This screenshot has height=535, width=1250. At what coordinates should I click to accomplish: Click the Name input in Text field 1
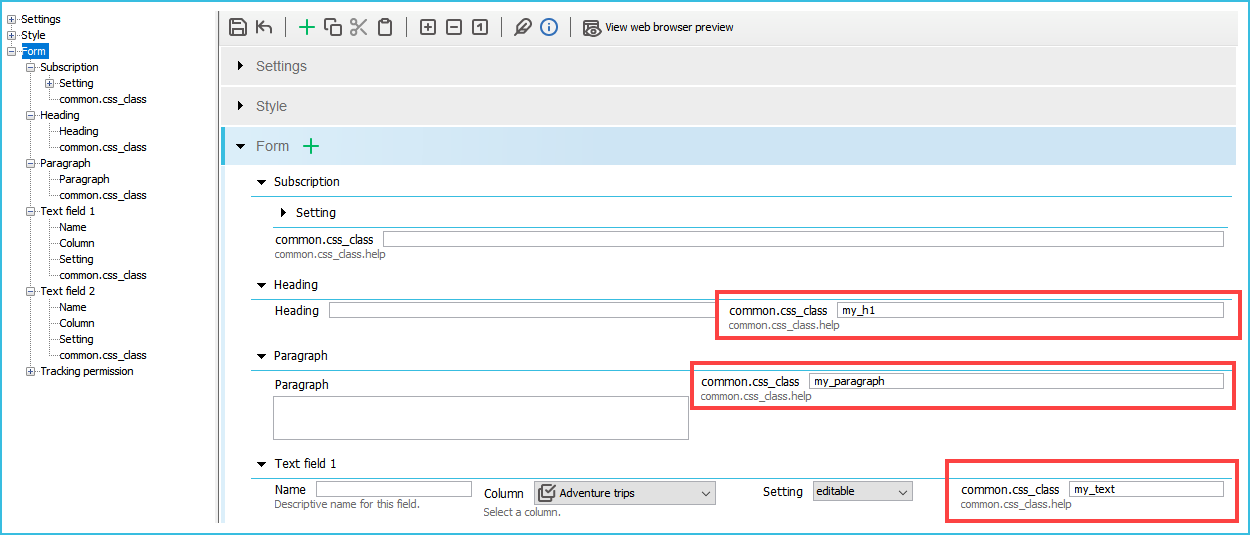coord(394,489)
